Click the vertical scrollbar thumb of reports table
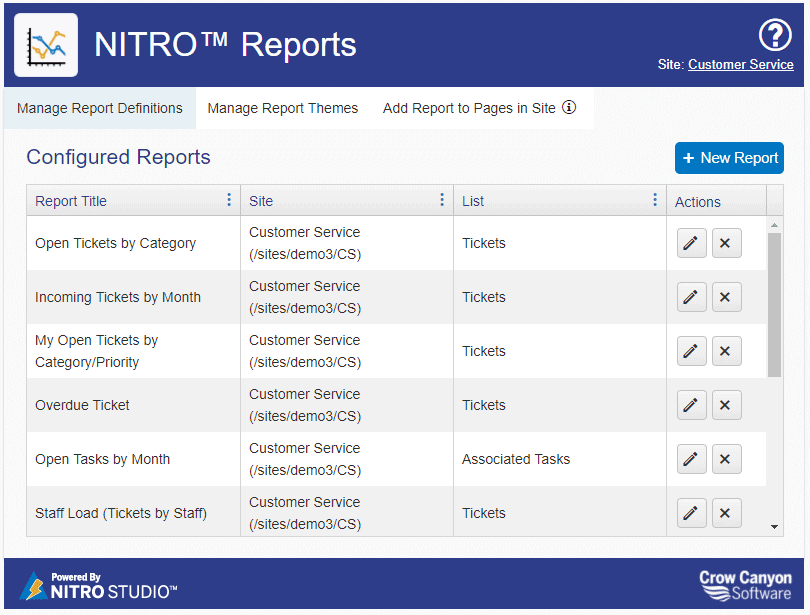 tap(774, 305)
